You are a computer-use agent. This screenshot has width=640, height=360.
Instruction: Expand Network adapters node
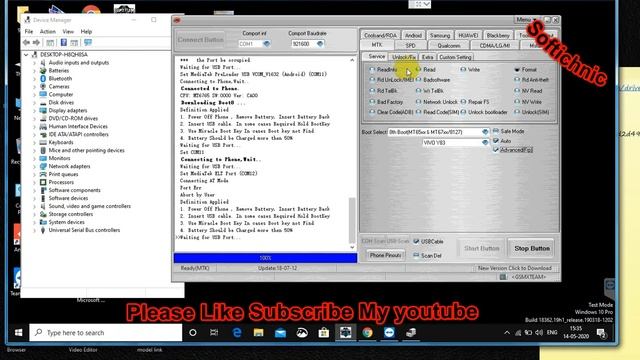tap(34, 167)
